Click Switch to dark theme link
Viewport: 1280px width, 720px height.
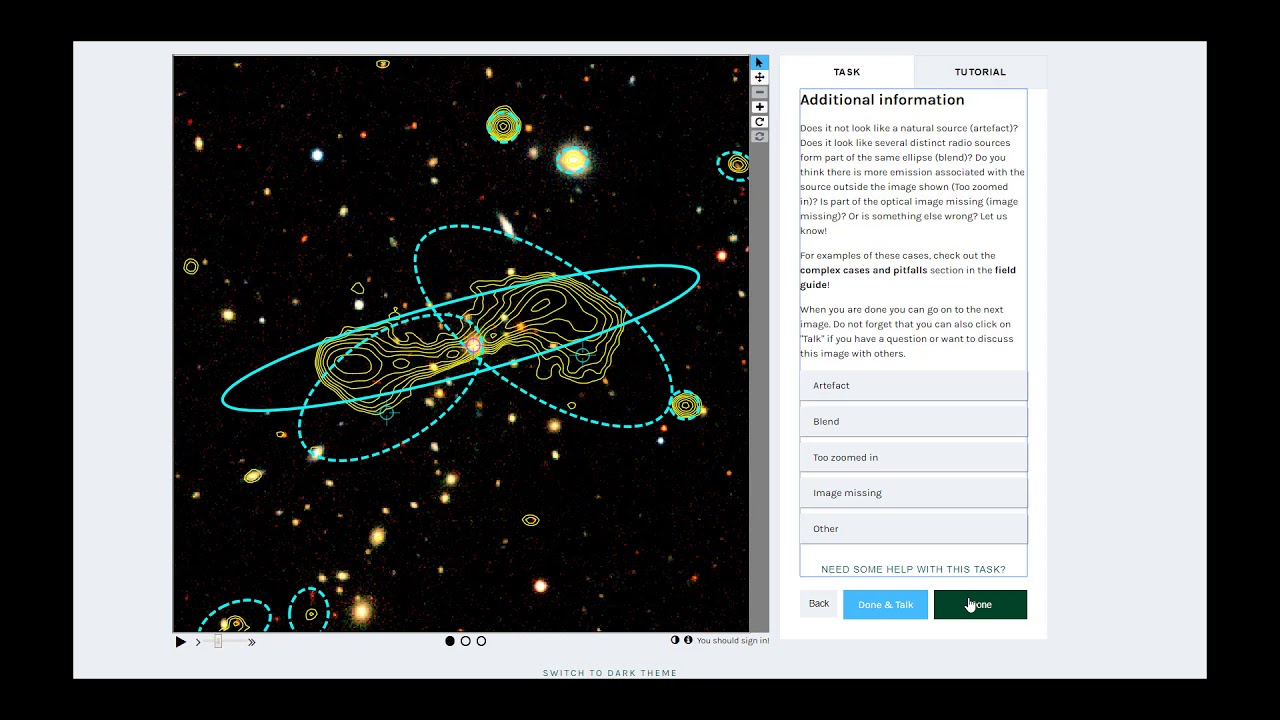[x=610, y=673]
